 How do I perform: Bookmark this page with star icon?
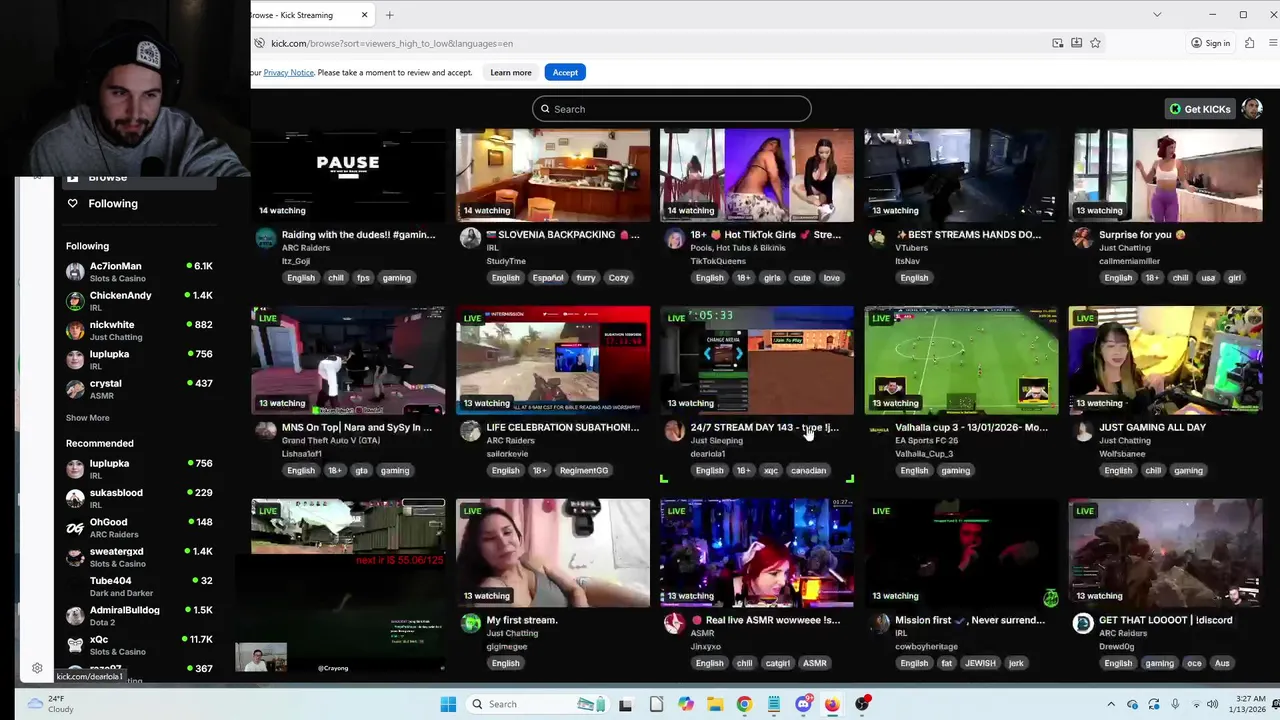click(1095, 43)
